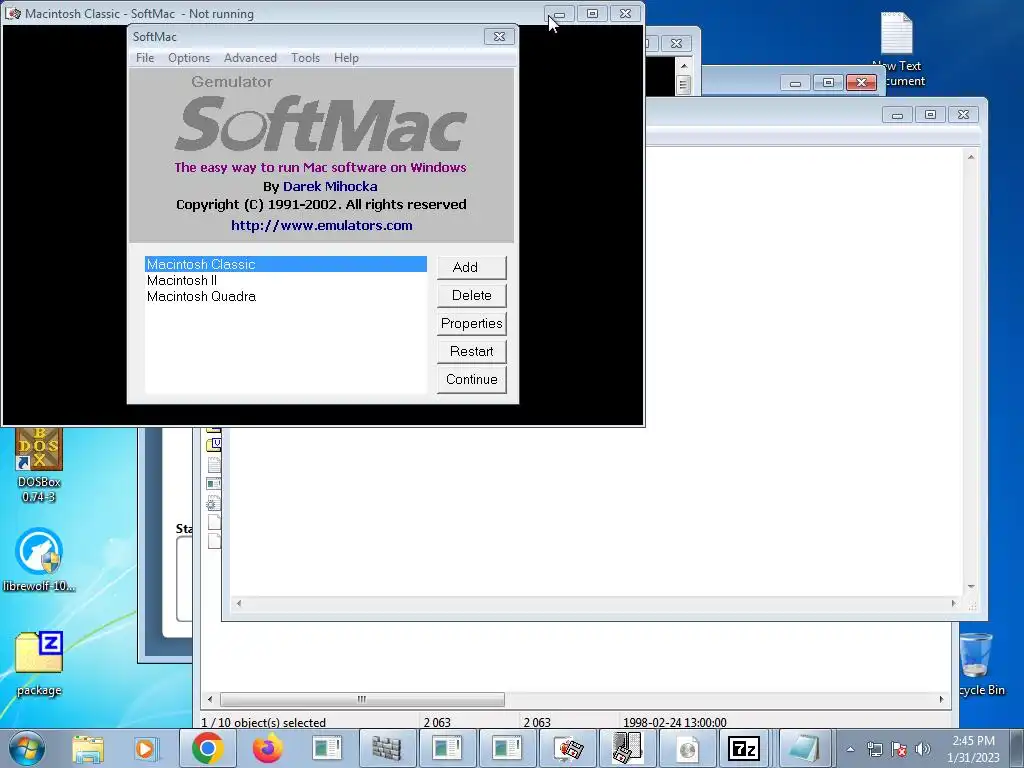
Task: Click the horizontal scrollbar thumb above the status bar
Action: click(x=362, y=699)
